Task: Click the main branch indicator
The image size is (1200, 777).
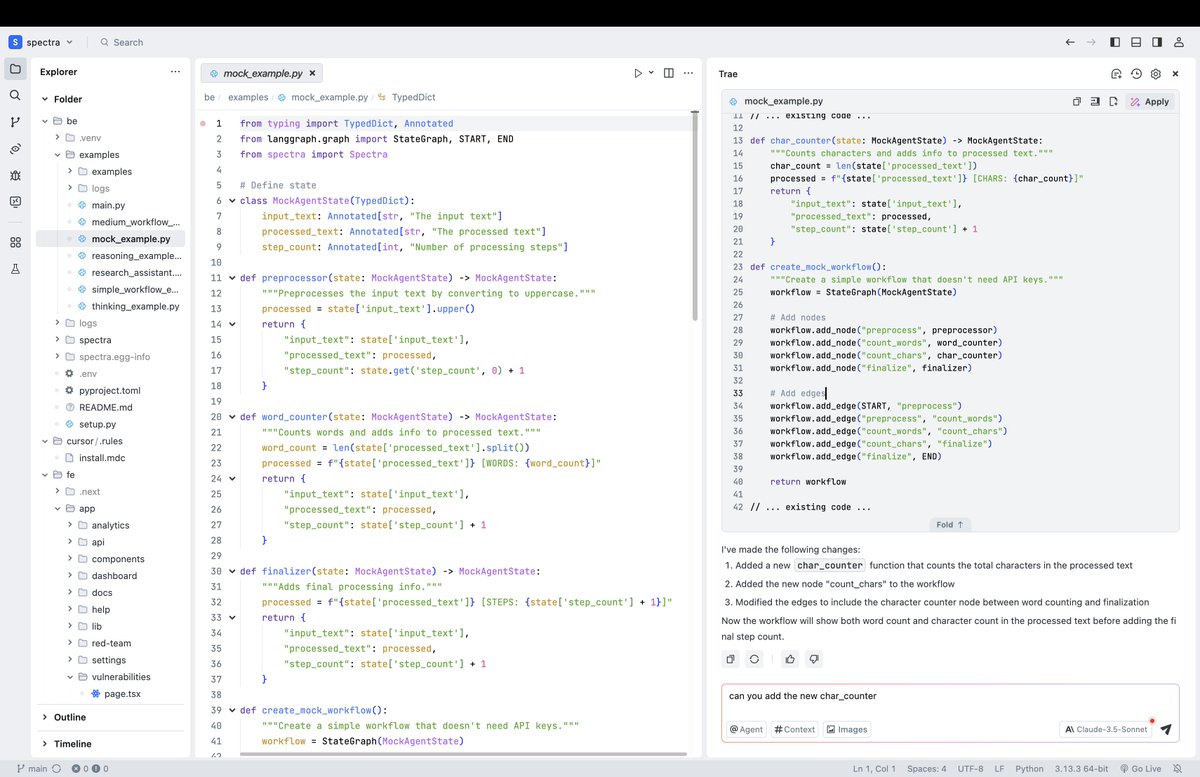Action: 31,769
